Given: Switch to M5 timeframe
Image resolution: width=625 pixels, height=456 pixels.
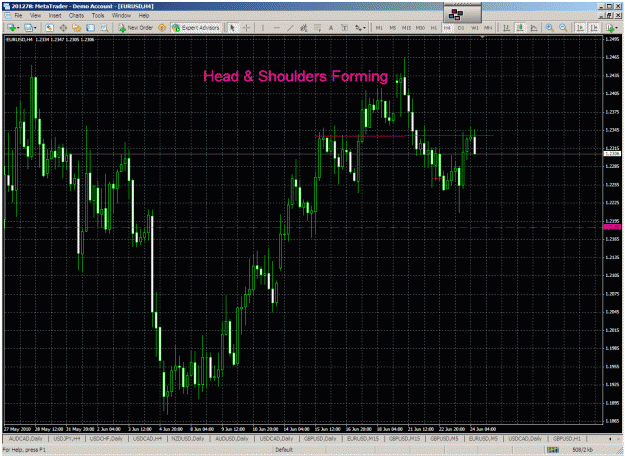Looking at the screenshot, I should click(x=393, y=28).
